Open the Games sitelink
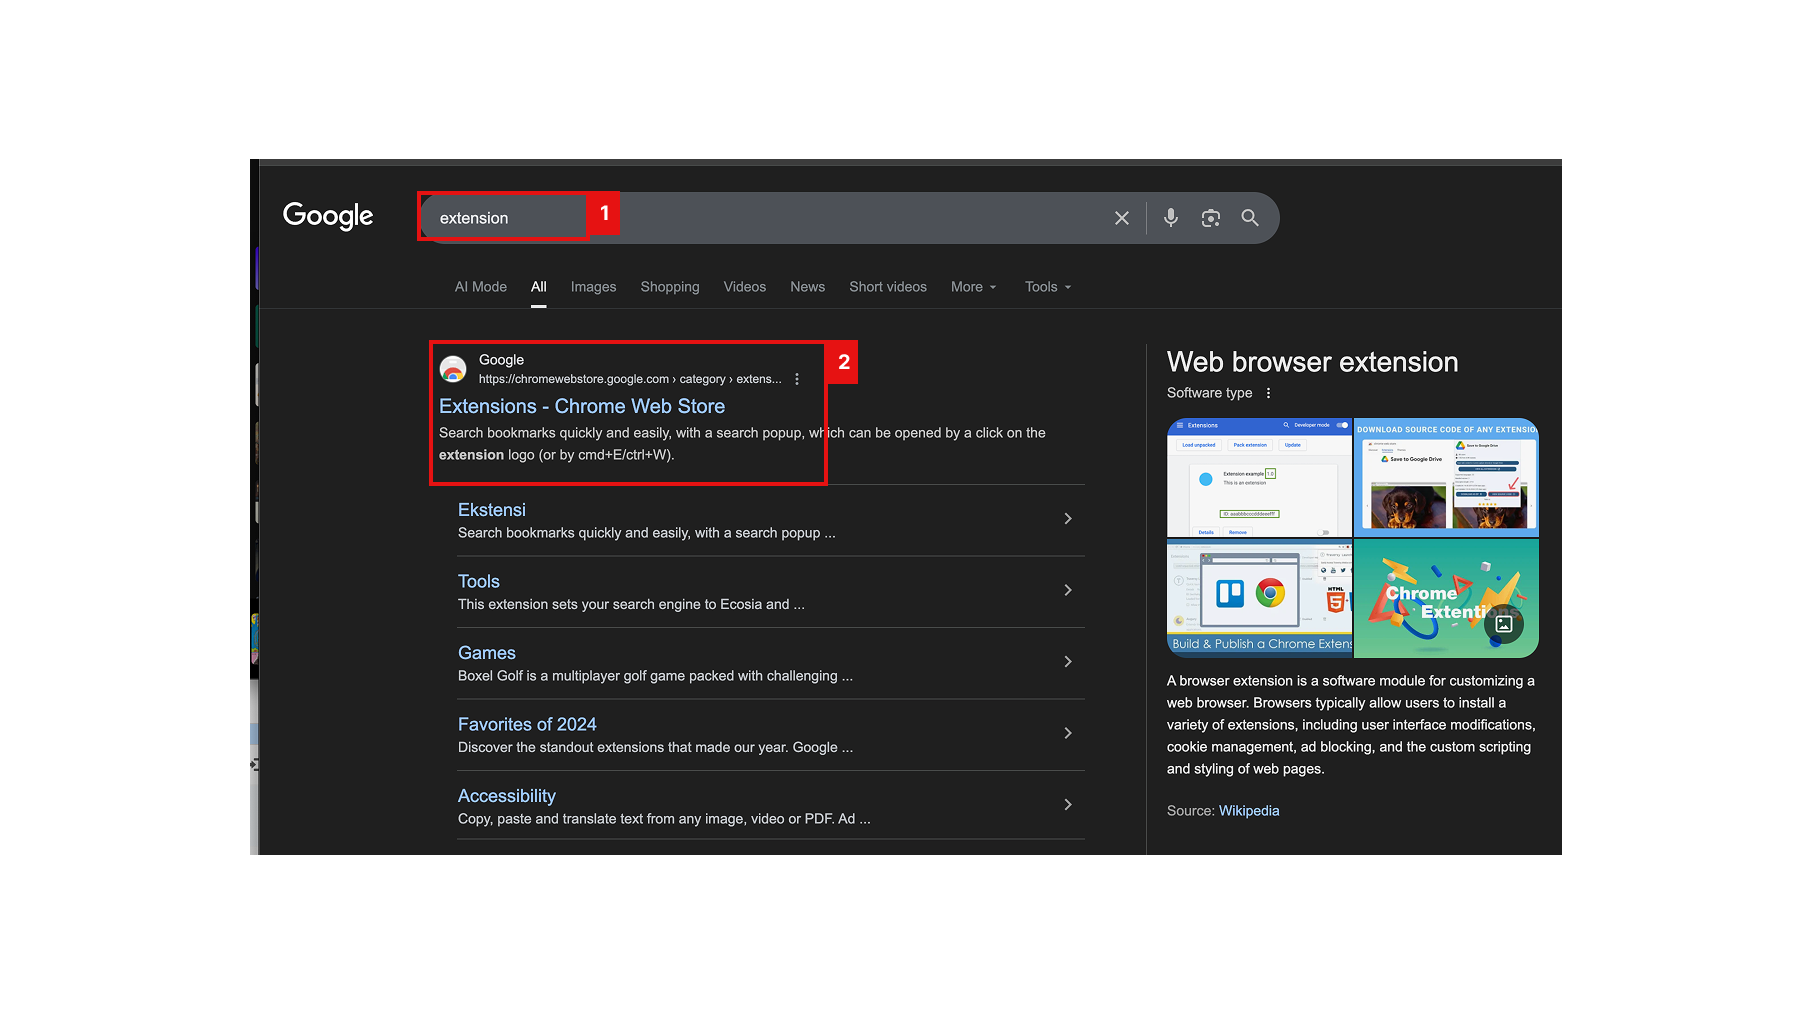This screenshot has height=1014, width=1813. (487, 653)
